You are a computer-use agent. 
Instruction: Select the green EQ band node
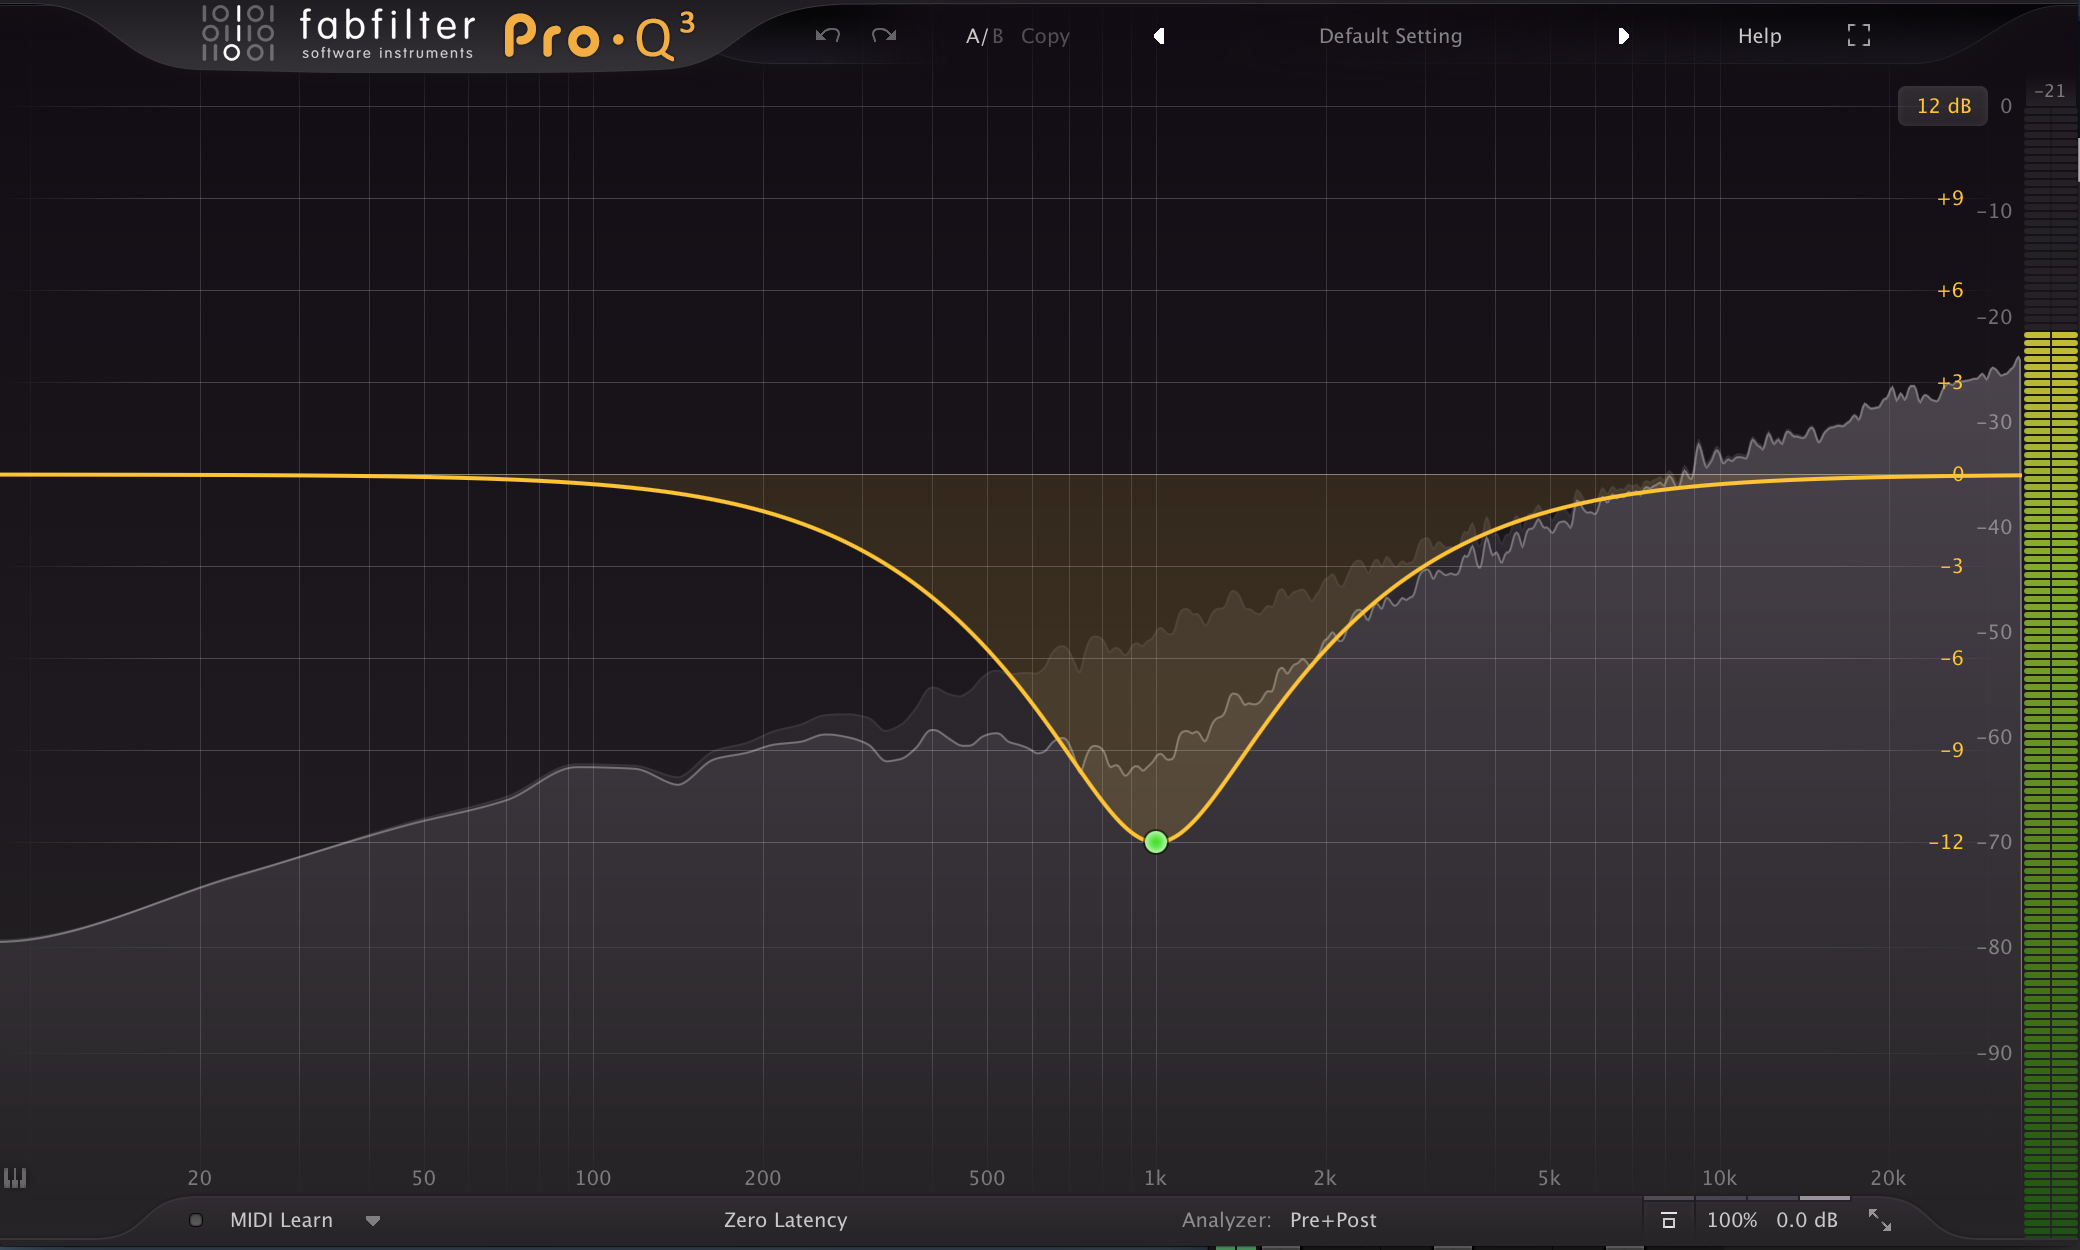tap(1155, 842)
